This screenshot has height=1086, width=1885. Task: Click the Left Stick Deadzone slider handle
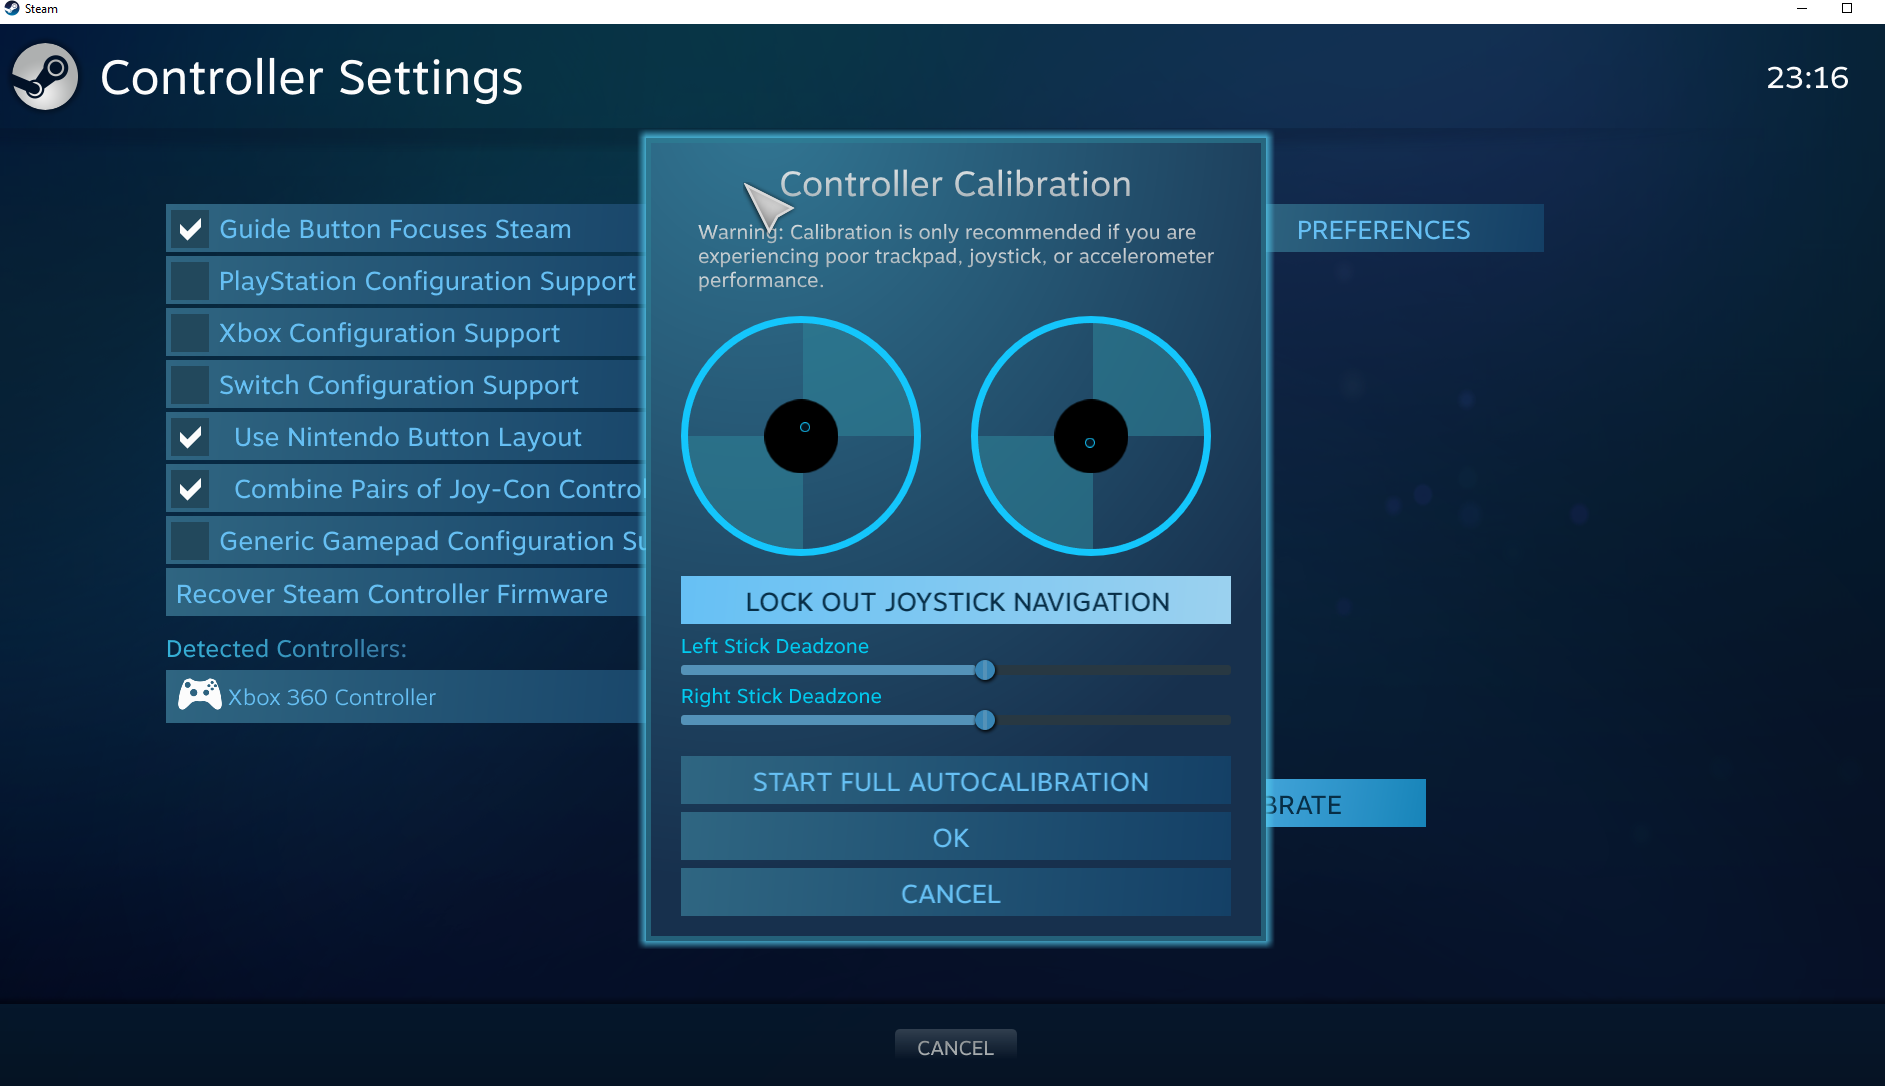(x=985, y=670)
